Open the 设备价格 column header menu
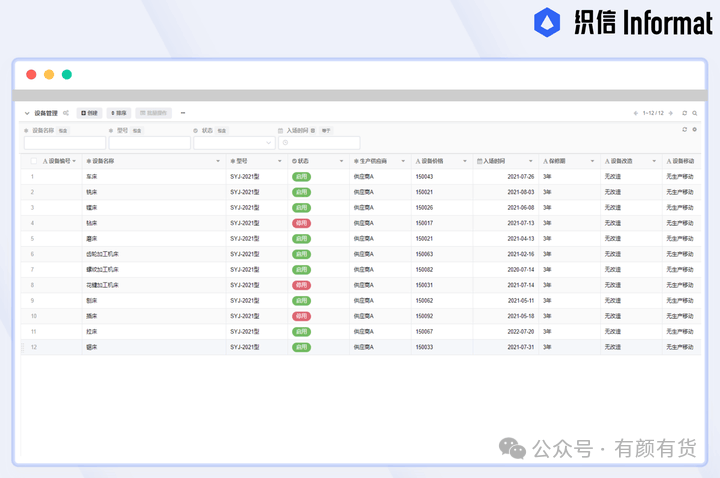The height and width of the screenshot is (478, 720). pos(464,161)
